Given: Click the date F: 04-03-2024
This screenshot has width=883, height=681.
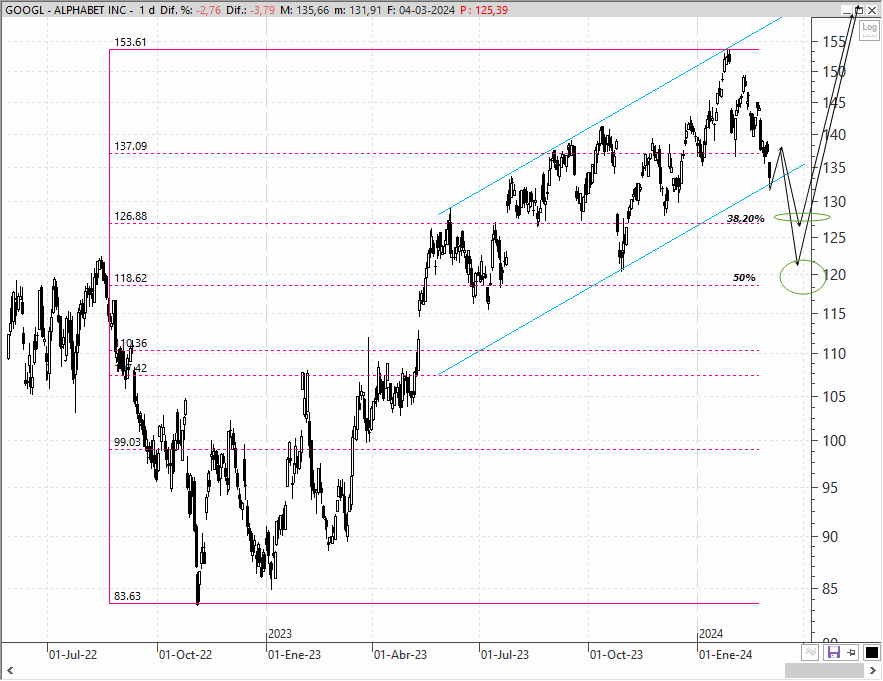Looking at the screenshot, I should pyautogui.click(x=421, y=10).
